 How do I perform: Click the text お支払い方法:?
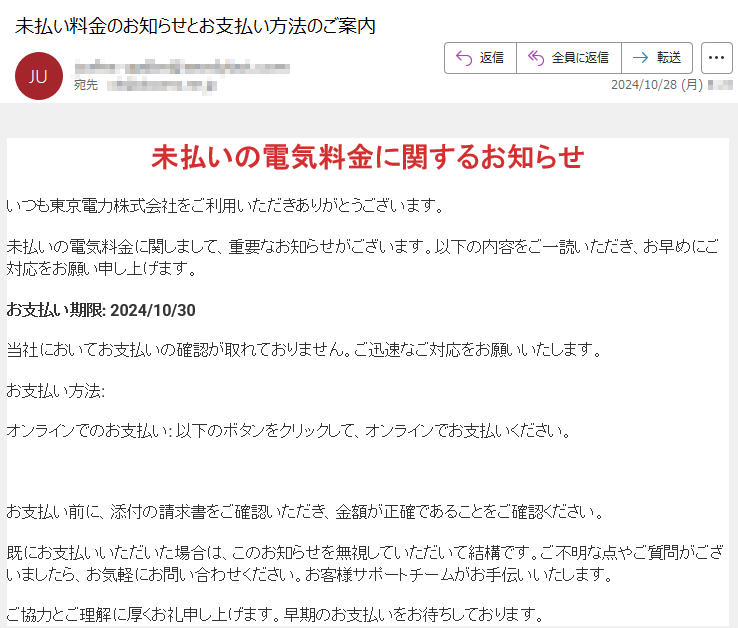click(x=56, y=391)
